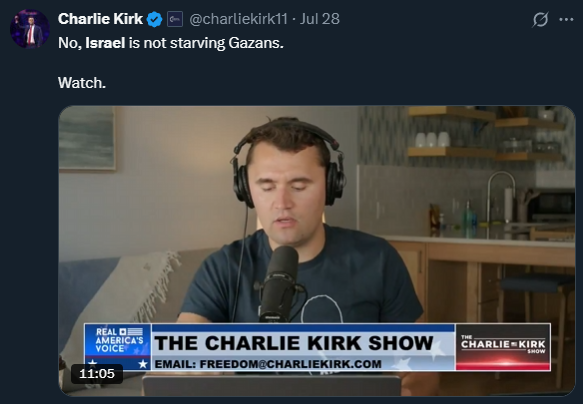Click the kitchen shelves area of video
The image size is (583, 404).
coord(487,134)
